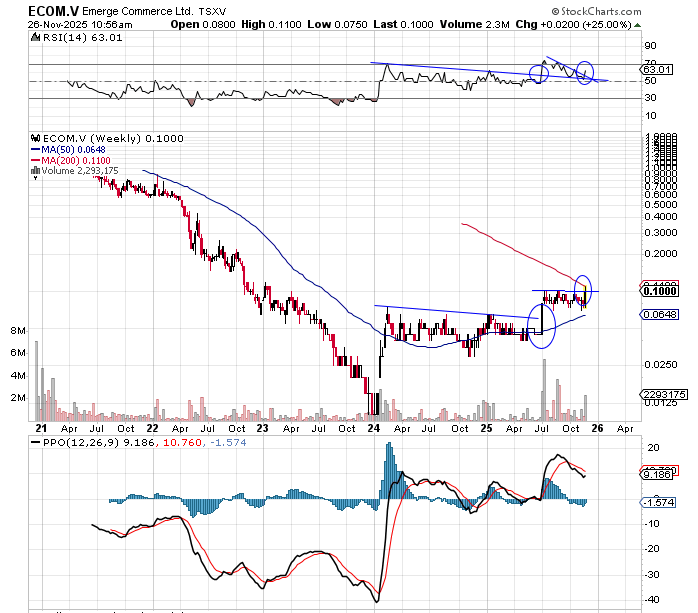Click the 2293175 volume axis tag
The height and width of the screenshot is (613, 698).
[663, 394]
